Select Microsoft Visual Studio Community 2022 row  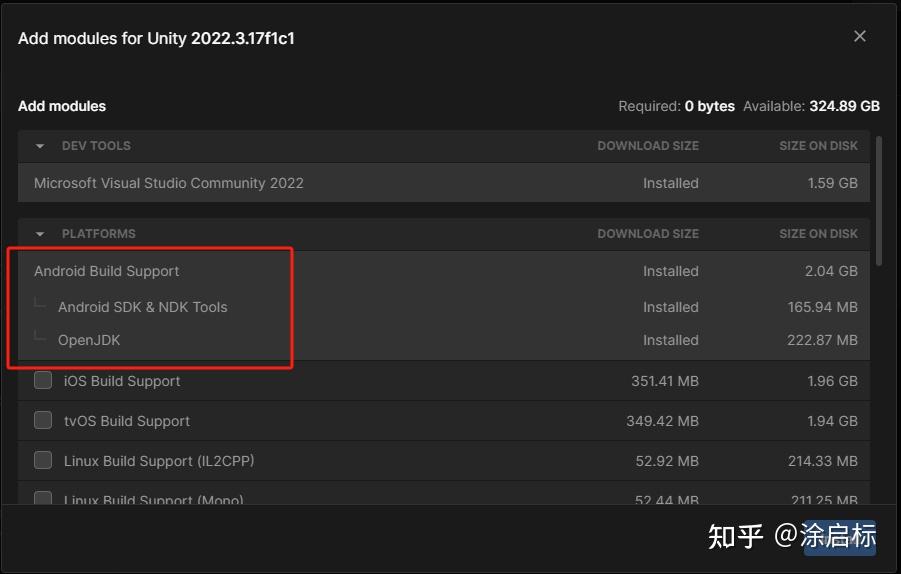coord(444,183)
